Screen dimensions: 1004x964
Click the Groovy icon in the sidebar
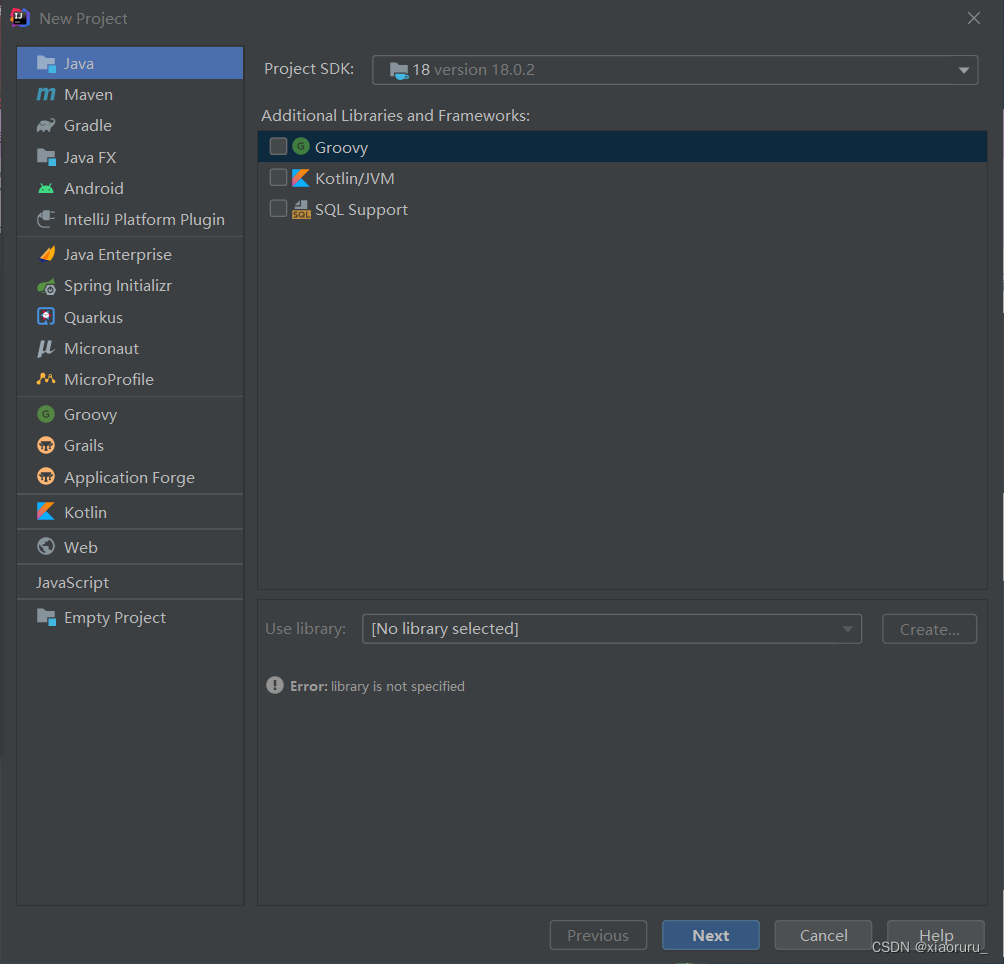(x=46, y=414)
